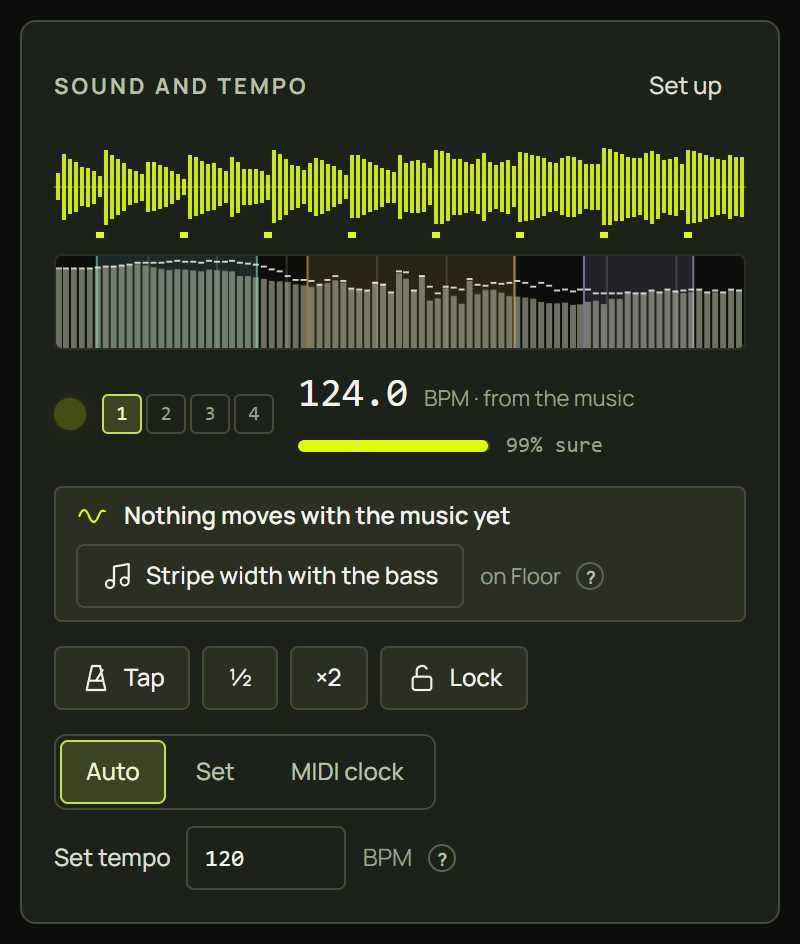Click the sine wave icon

point(92,516)
